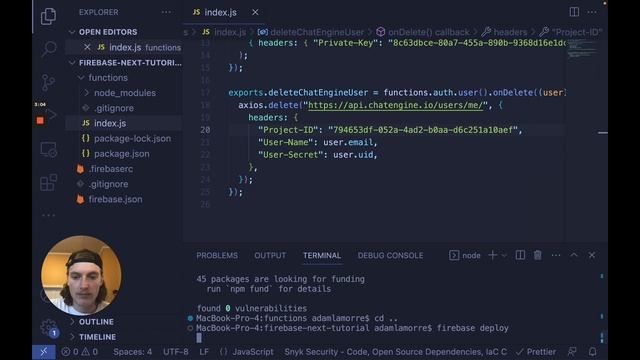This screenshot has width=640, height=360.
Task: Open package-lock.json in the file tree
Action: pyautogui.click(x=132, y=139)
